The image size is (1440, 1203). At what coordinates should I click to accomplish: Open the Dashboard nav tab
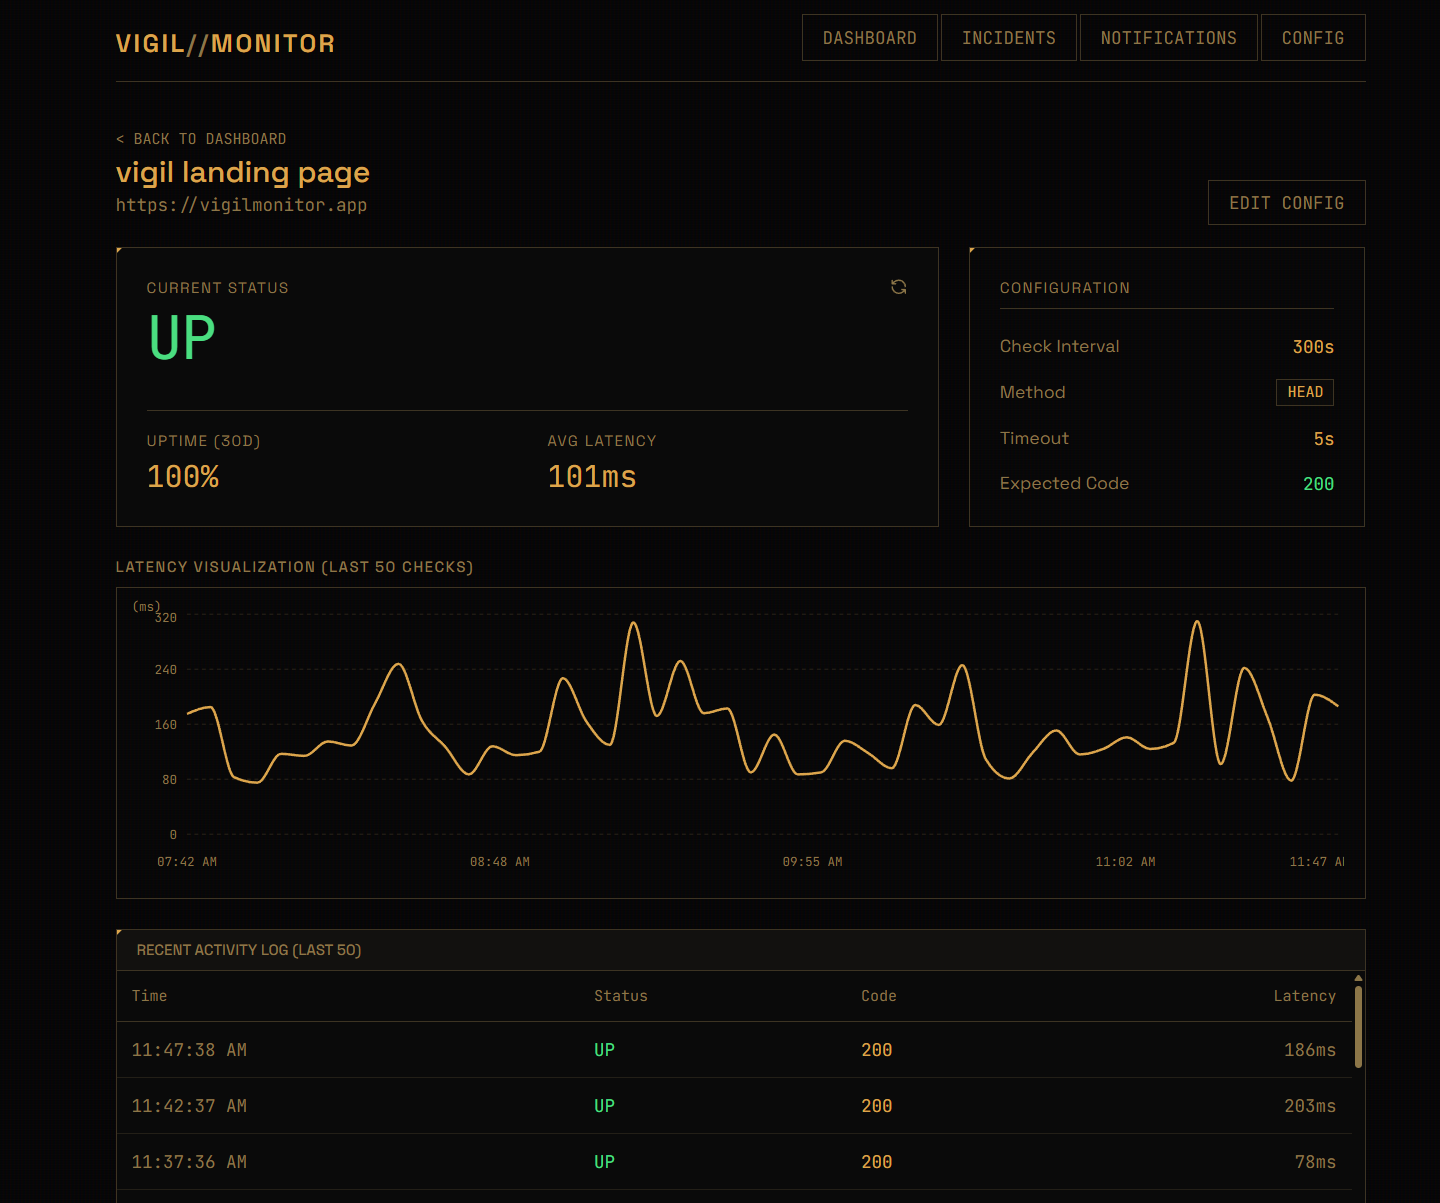(x=870, y=38)
